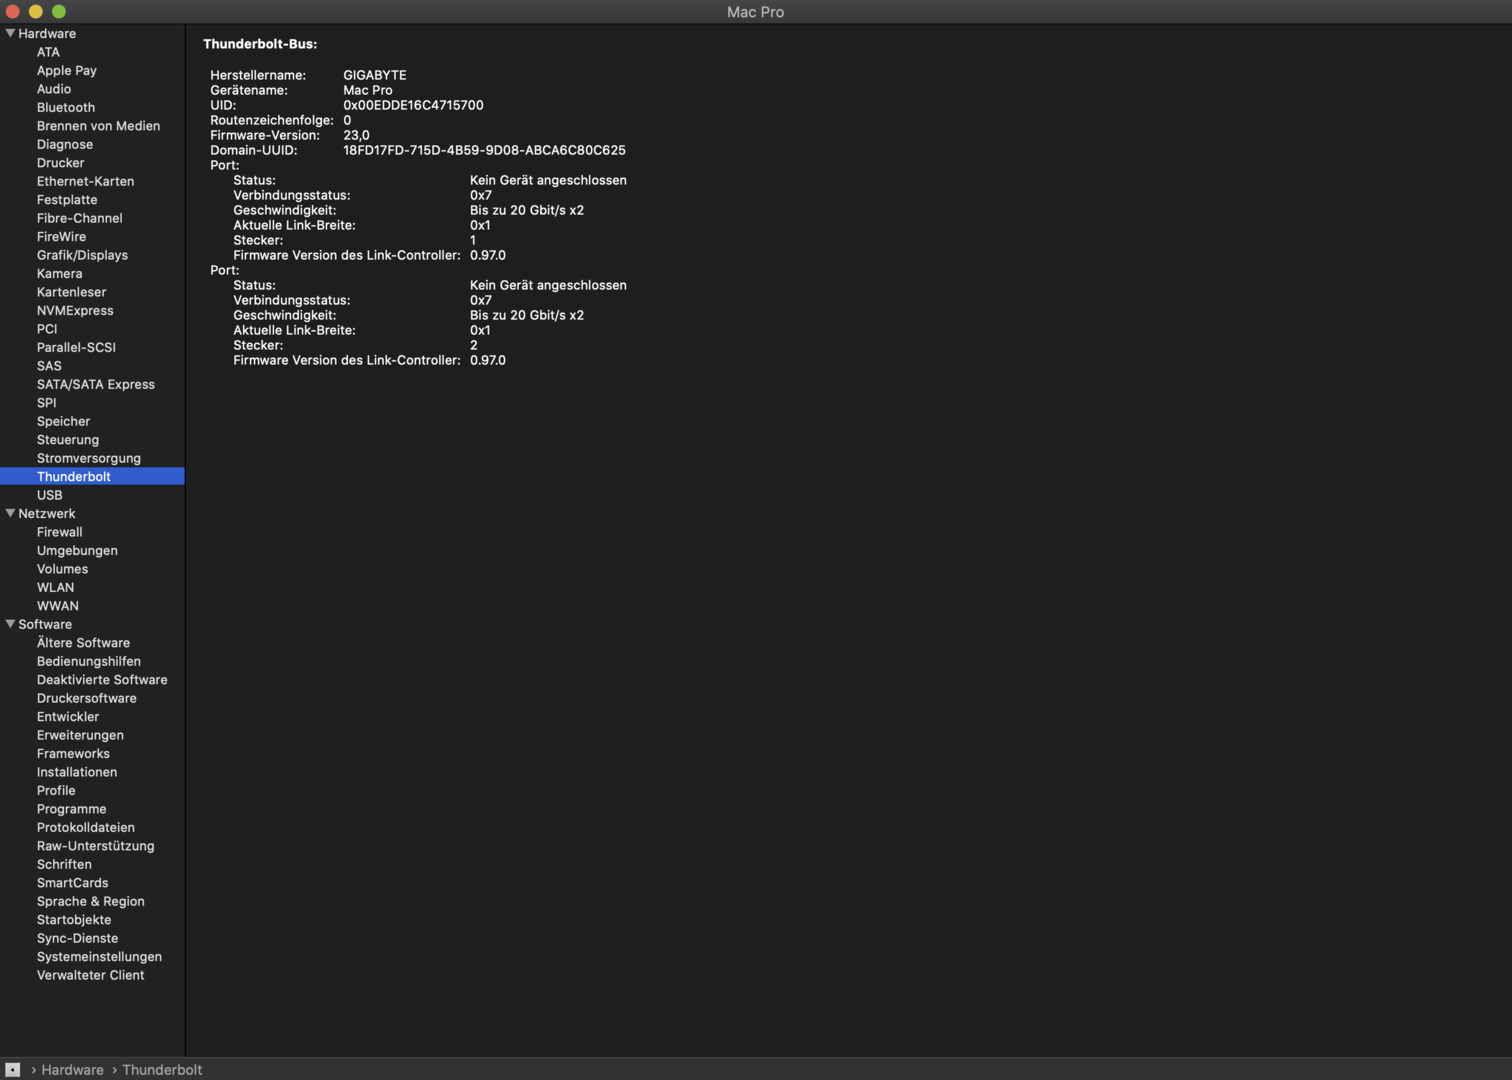Select NVMExpress in the sidebar

tap(75, 311)
